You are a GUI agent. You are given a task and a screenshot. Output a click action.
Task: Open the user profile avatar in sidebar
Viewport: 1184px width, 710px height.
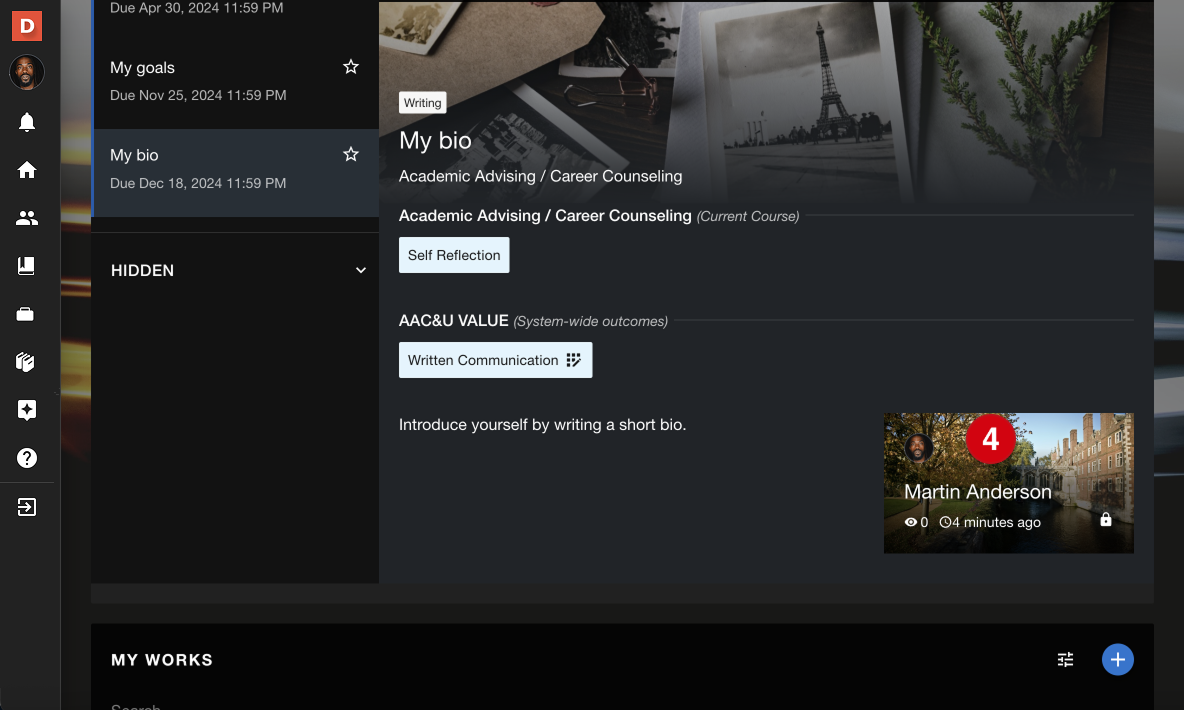[26, 73]
